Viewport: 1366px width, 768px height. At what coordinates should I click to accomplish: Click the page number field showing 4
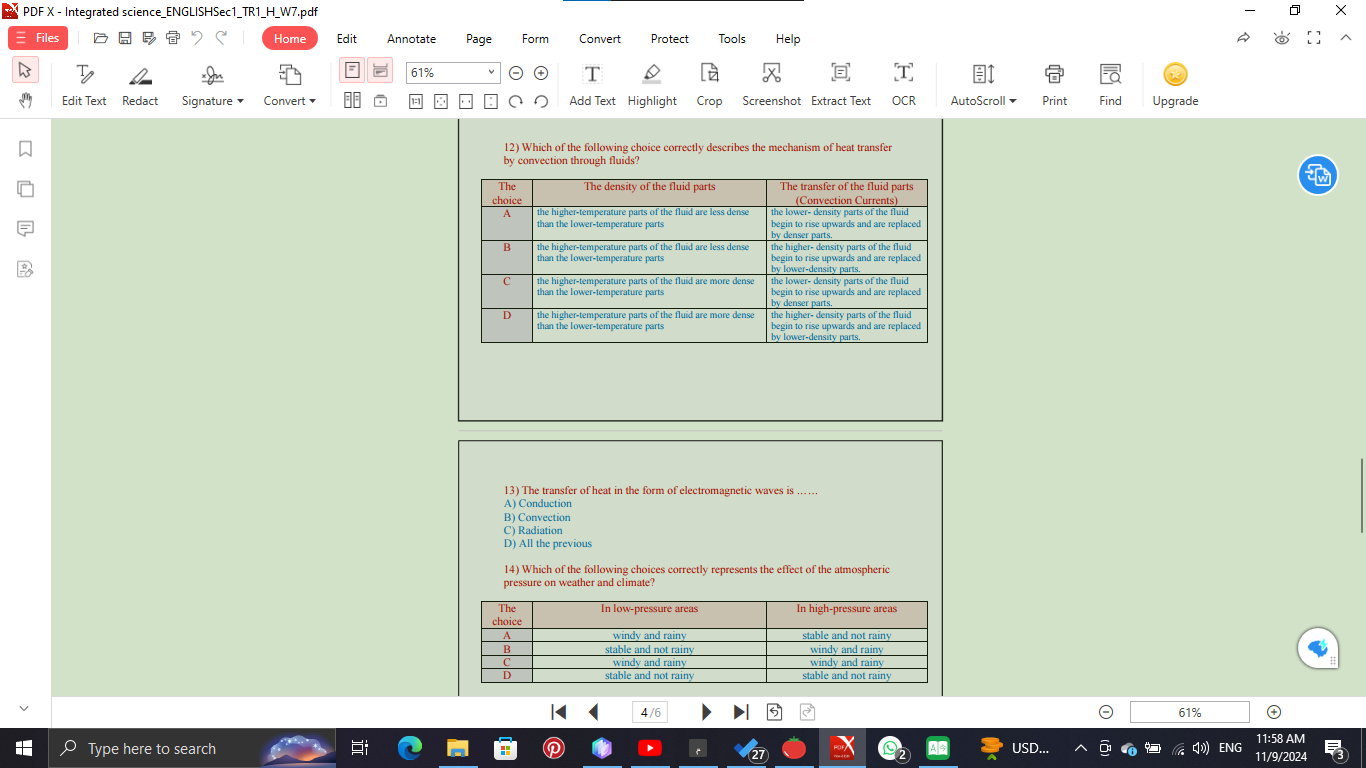(x=650, y=713)
